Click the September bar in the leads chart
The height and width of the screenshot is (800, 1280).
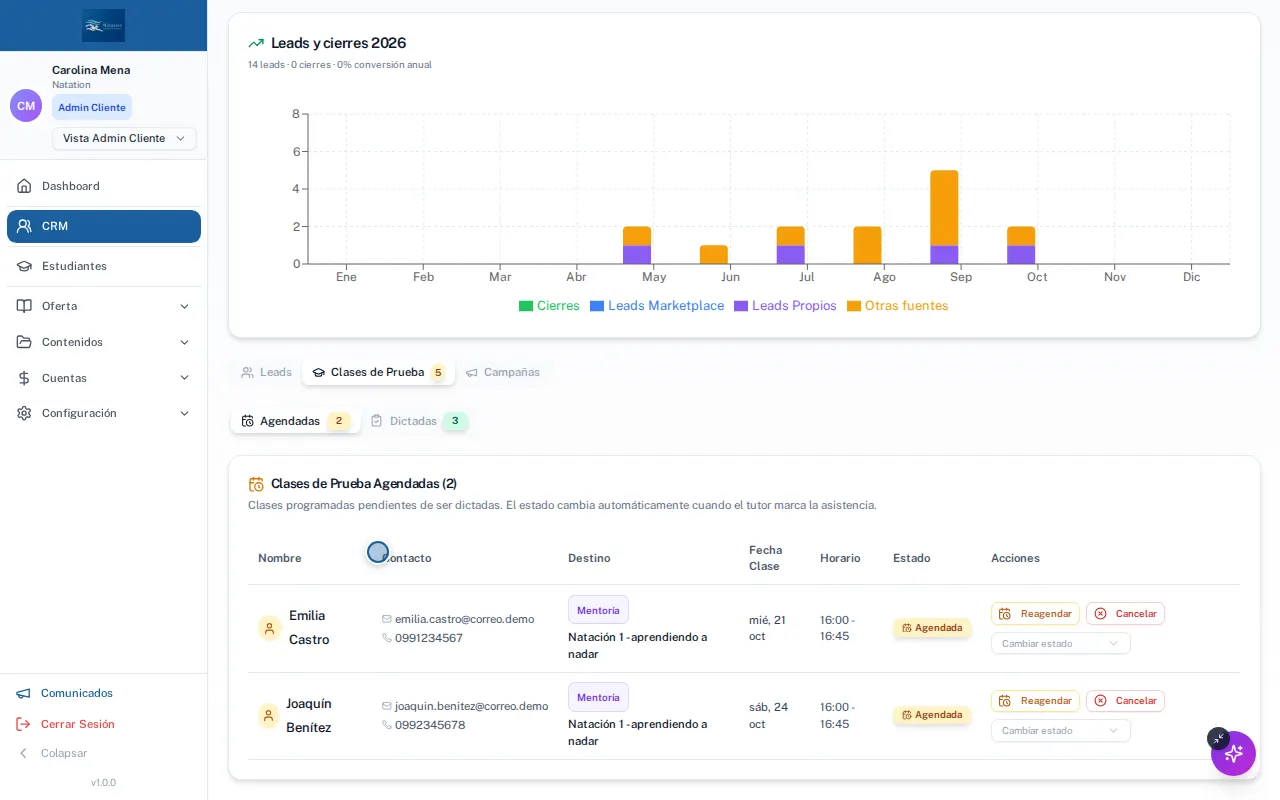click(x=944, y=217)
